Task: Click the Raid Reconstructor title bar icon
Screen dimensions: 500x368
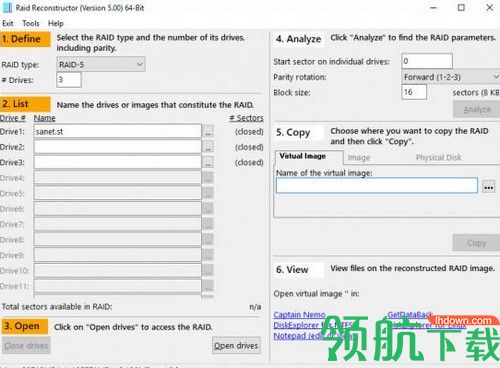Action: [7, 8]
